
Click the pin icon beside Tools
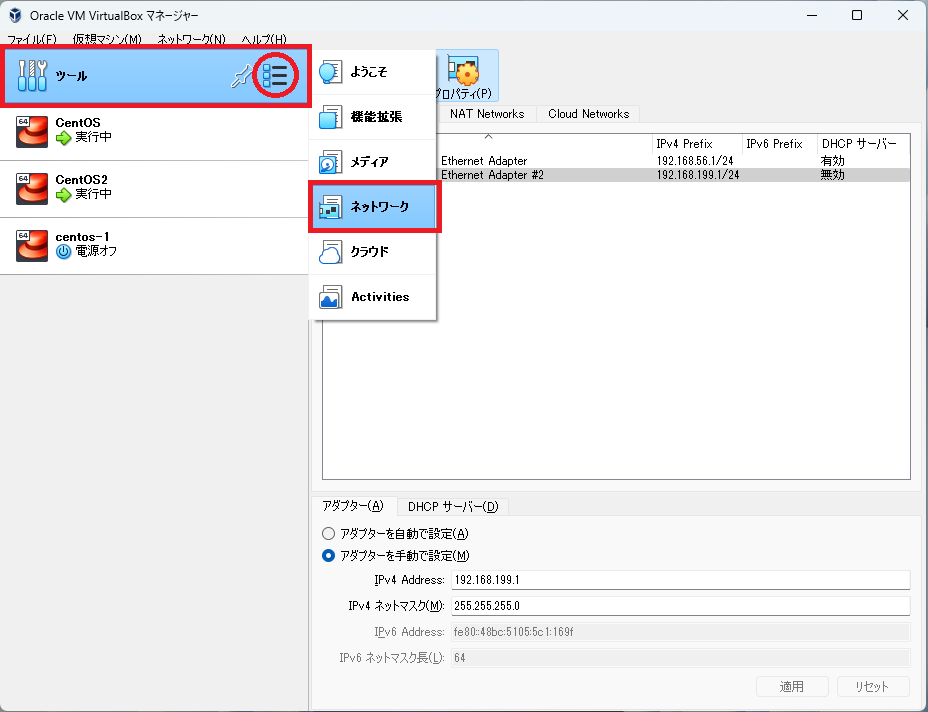[x=241, y=76]
